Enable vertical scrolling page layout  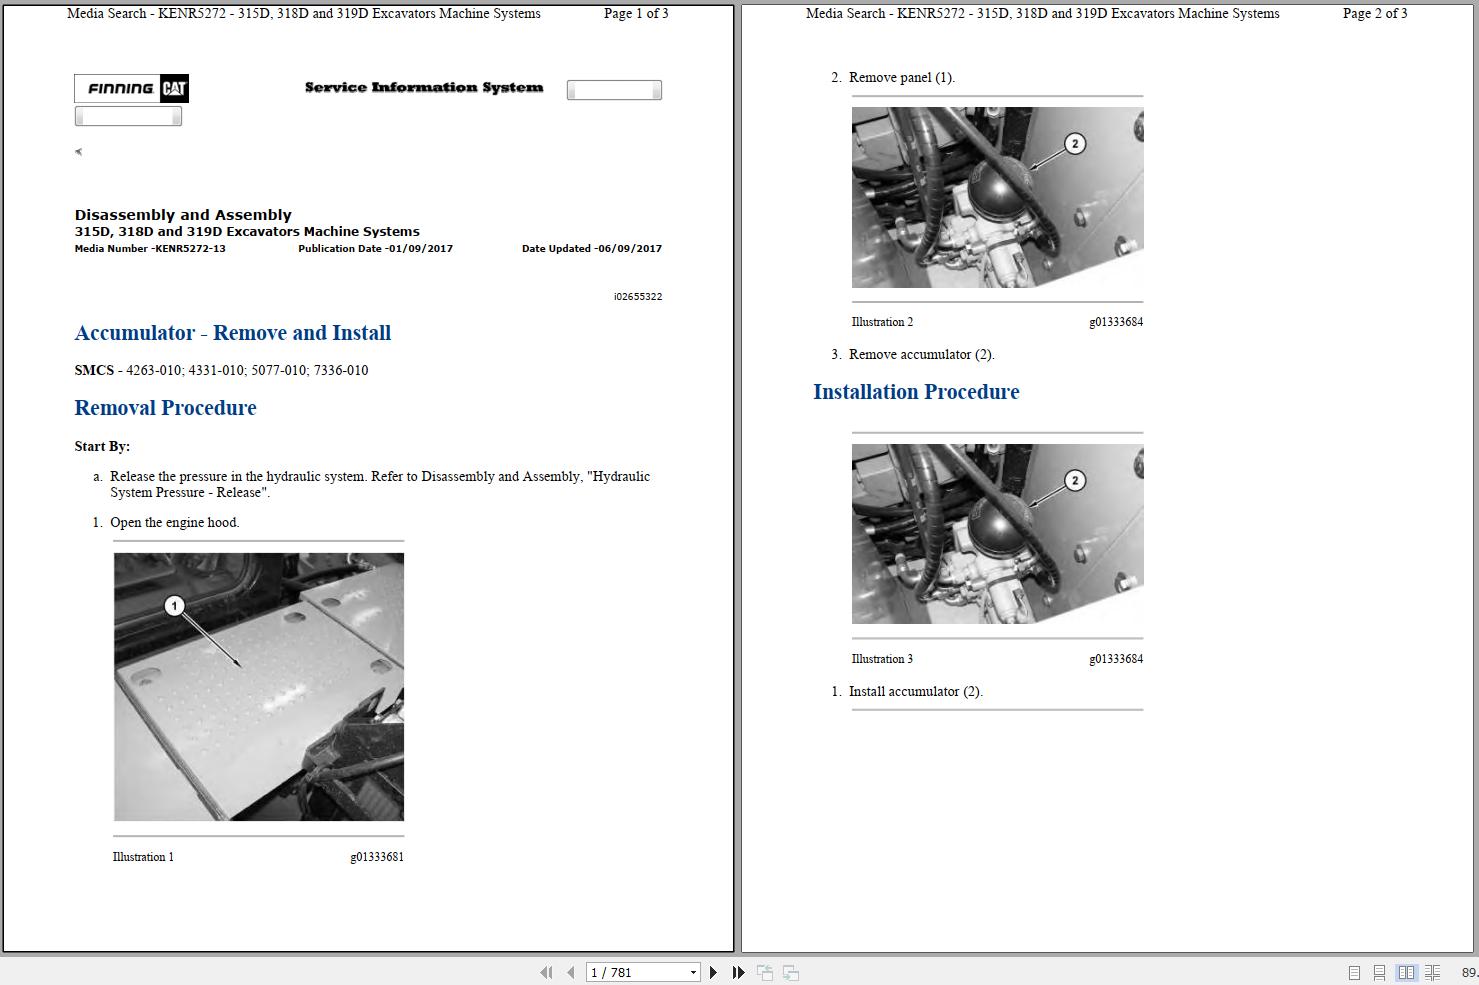(x=1381, y=971)
